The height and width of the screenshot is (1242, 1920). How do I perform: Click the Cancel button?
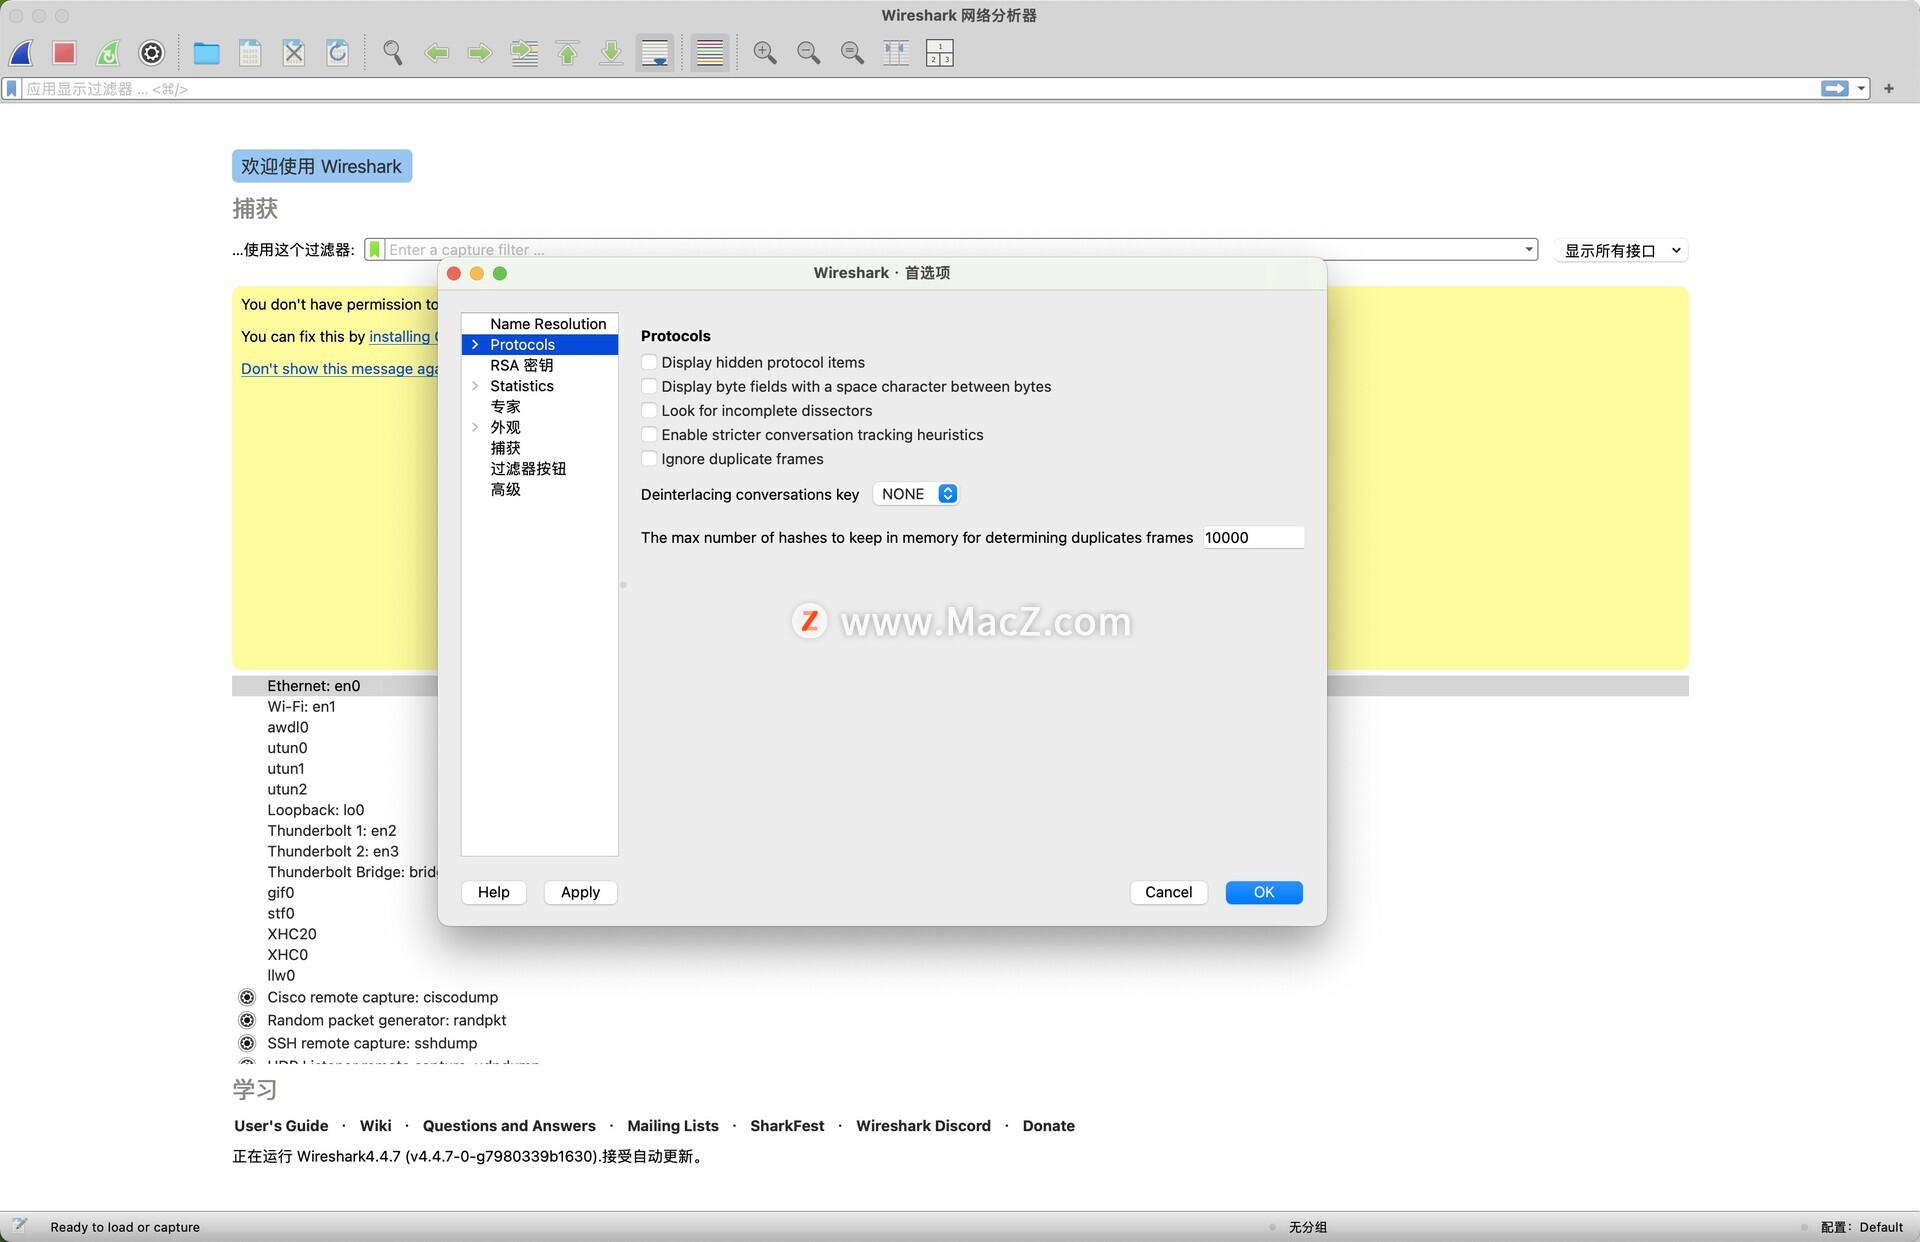(x=1168, y=892)
